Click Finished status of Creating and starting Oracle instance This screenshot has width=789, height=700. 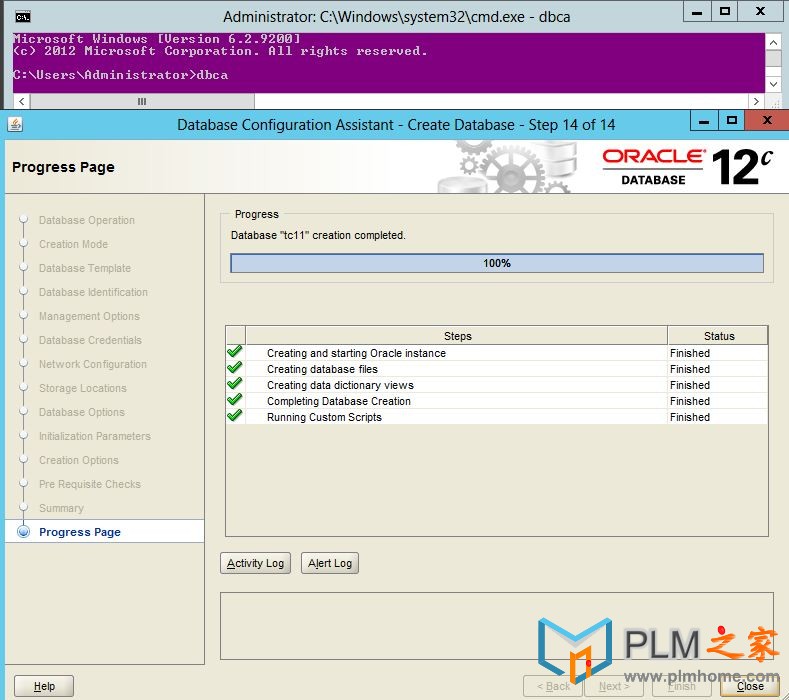pyautogui.click(x=690, y=353)
